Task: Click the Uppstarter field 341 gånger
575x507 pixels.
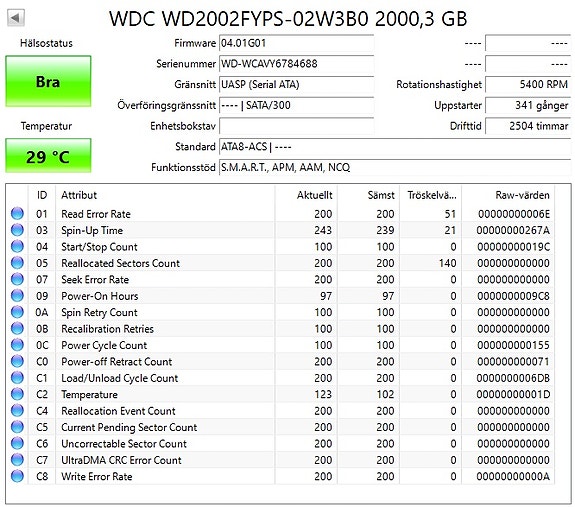Action: (528, 106)
